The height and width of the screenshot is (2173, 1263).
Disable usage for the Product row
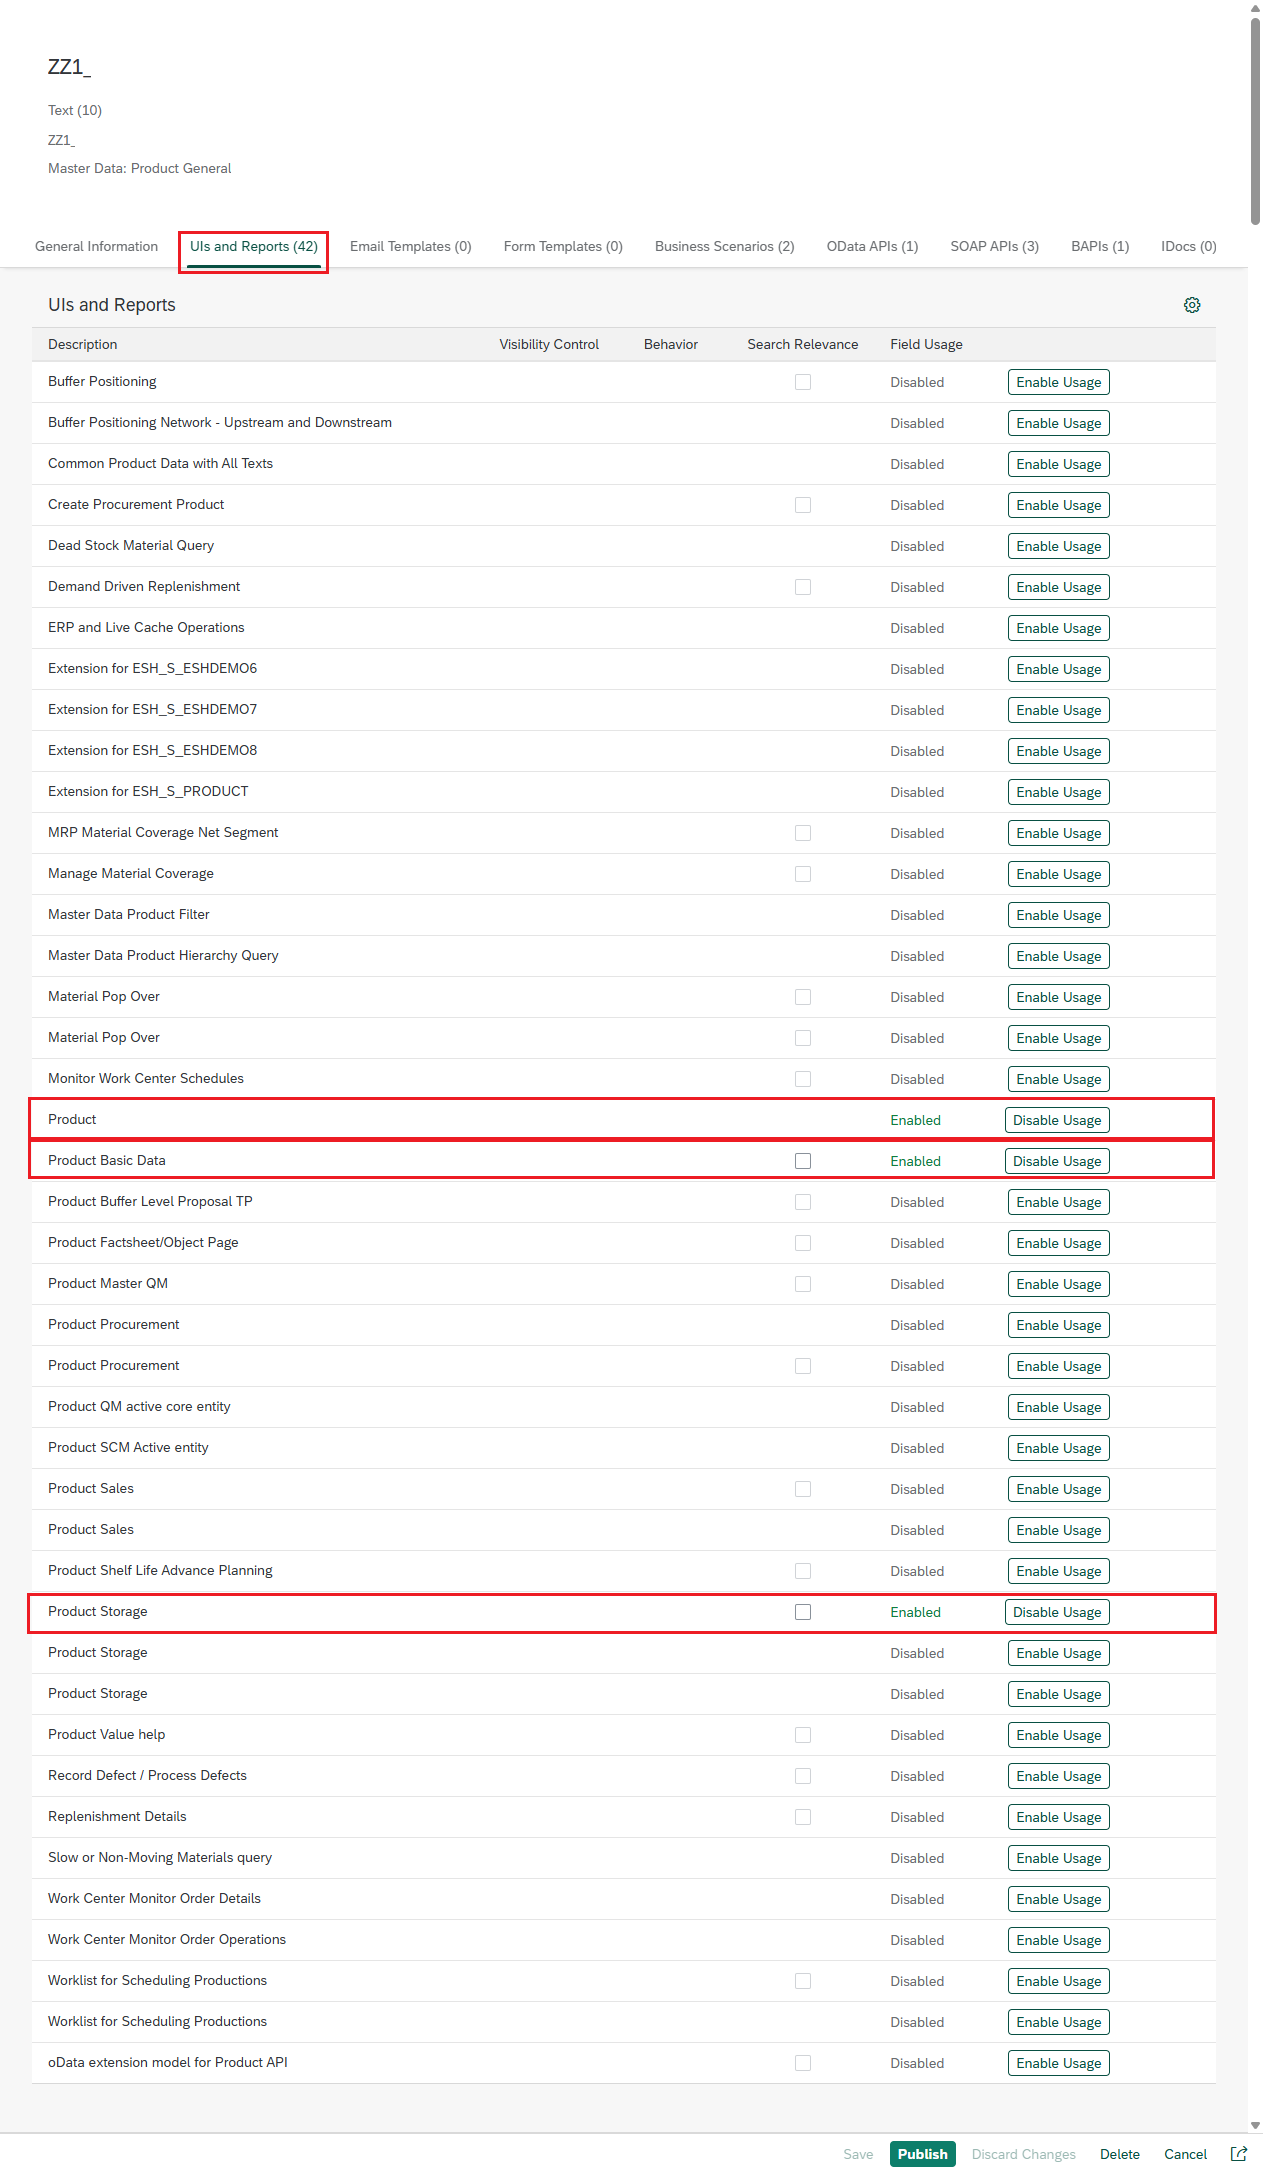tap(1056, 1120)
